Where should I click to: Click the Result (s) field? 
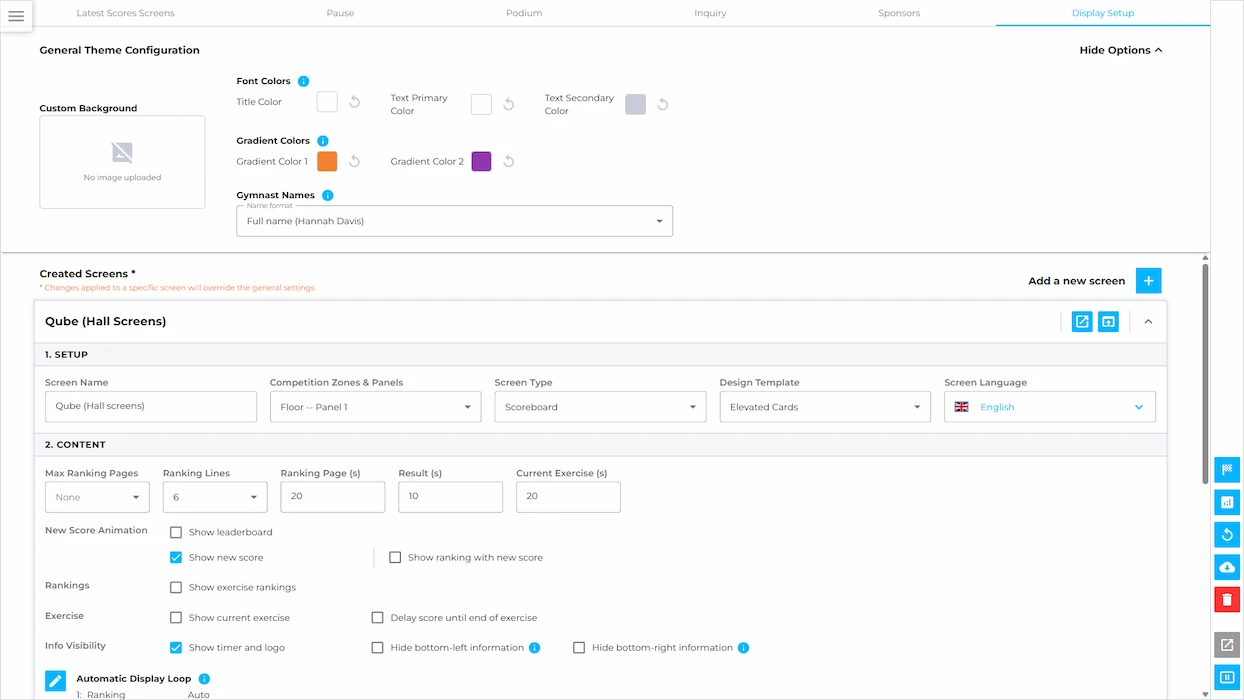(x=450, y=497)
